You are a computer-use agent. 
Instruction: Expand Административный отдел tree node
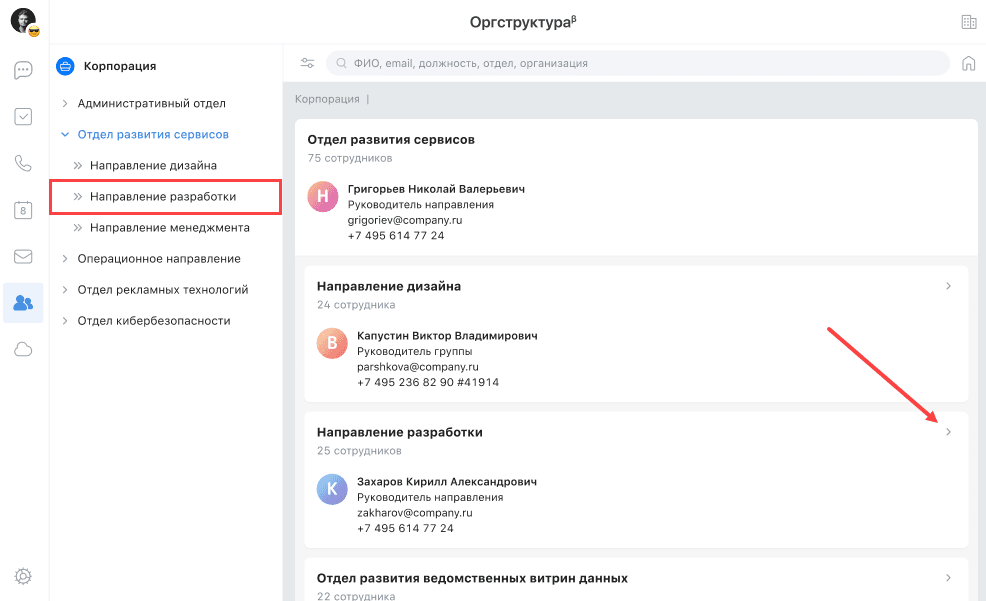(65, 103)
